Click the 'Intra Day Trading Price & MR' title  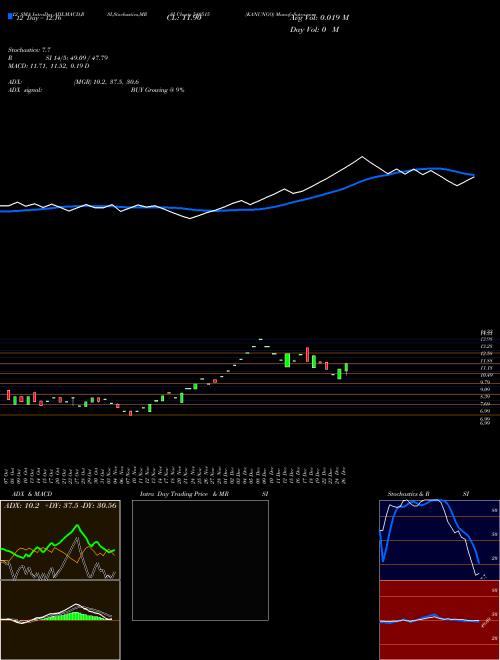coord(184,494)
